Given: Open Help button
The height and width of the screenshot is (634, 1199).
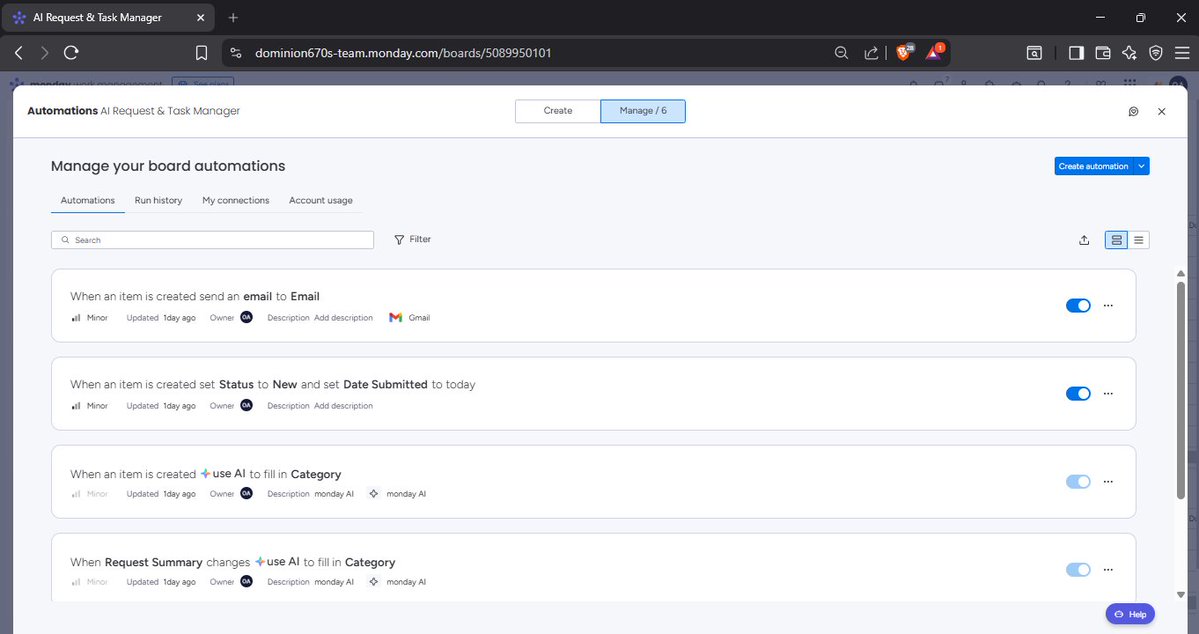Looking at the screenshot, I should click(x=1130, y=614).
